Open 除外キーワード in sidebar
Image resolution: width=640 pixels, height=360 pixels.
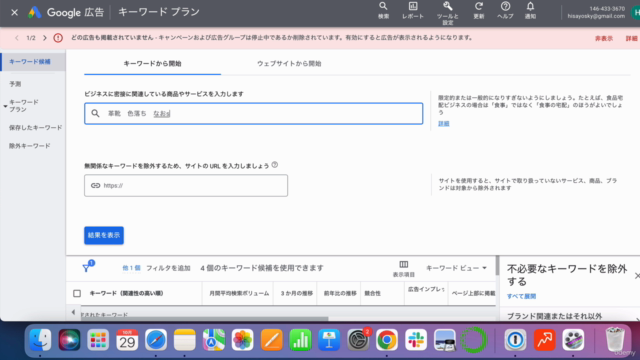[30, 146]
